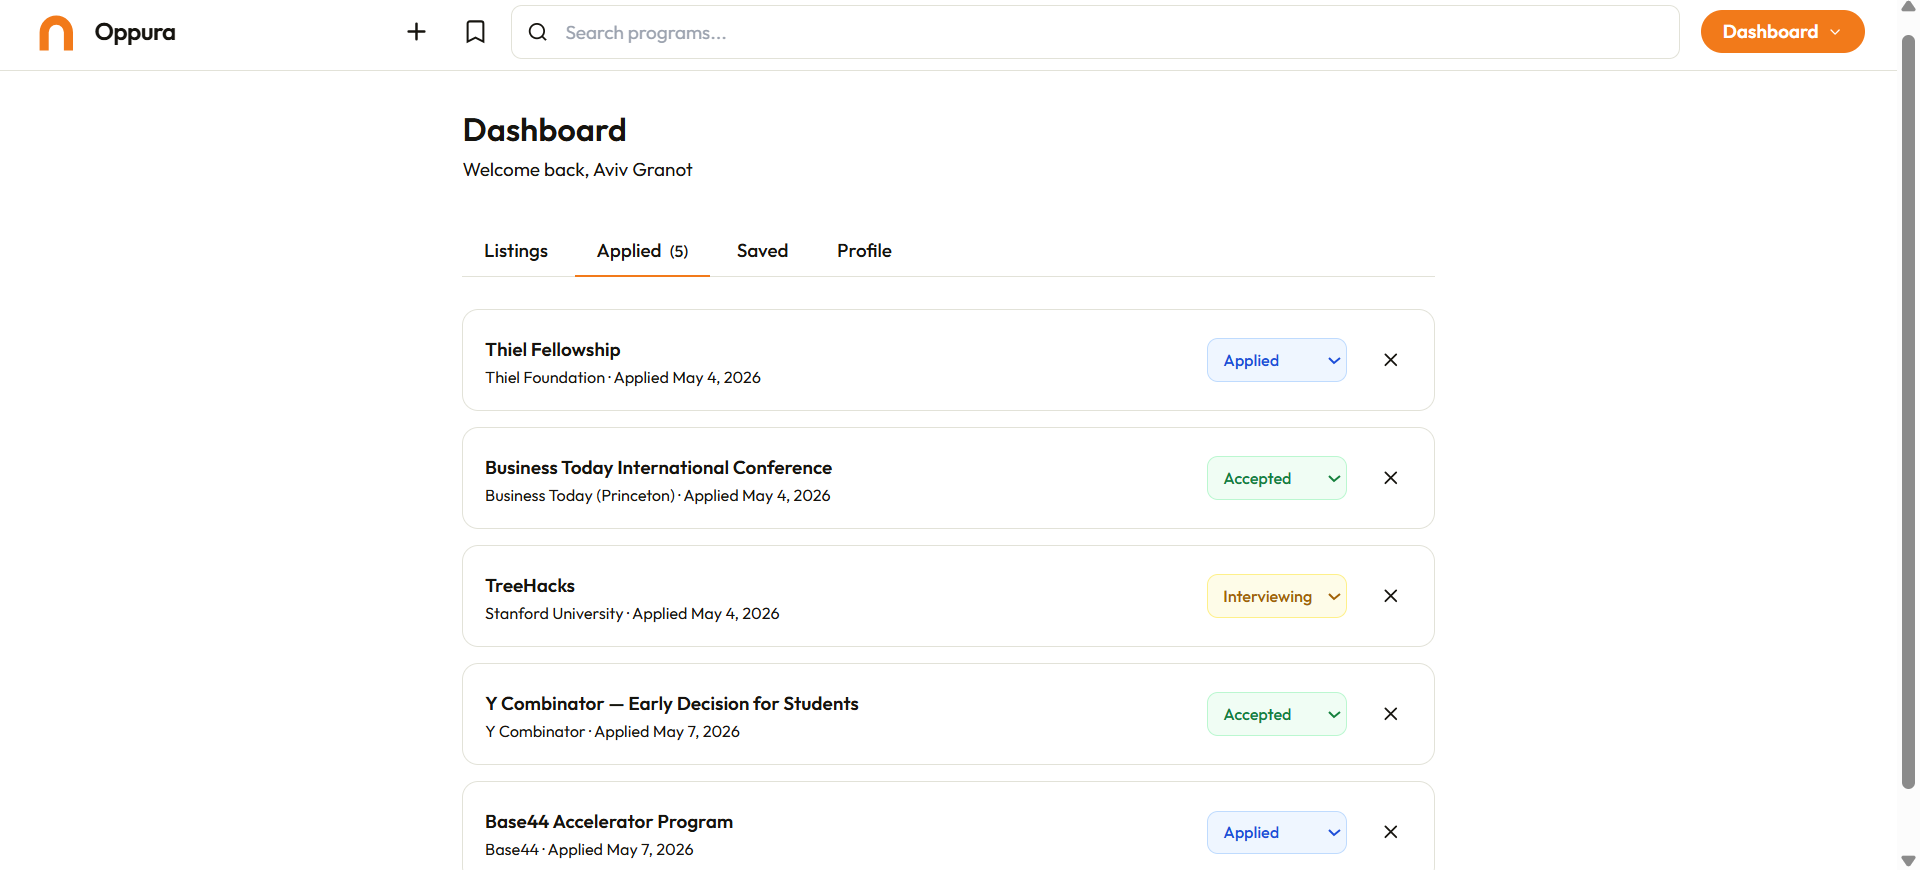Open the TreeHacks listing title

530,585
